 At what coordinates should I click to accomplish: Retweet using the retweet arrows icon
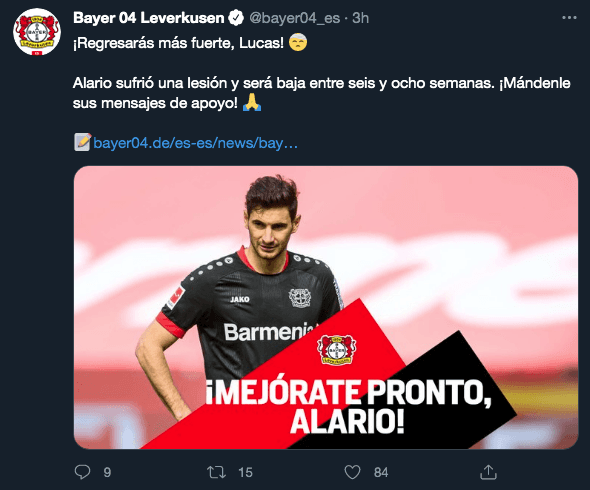[216, 472]
